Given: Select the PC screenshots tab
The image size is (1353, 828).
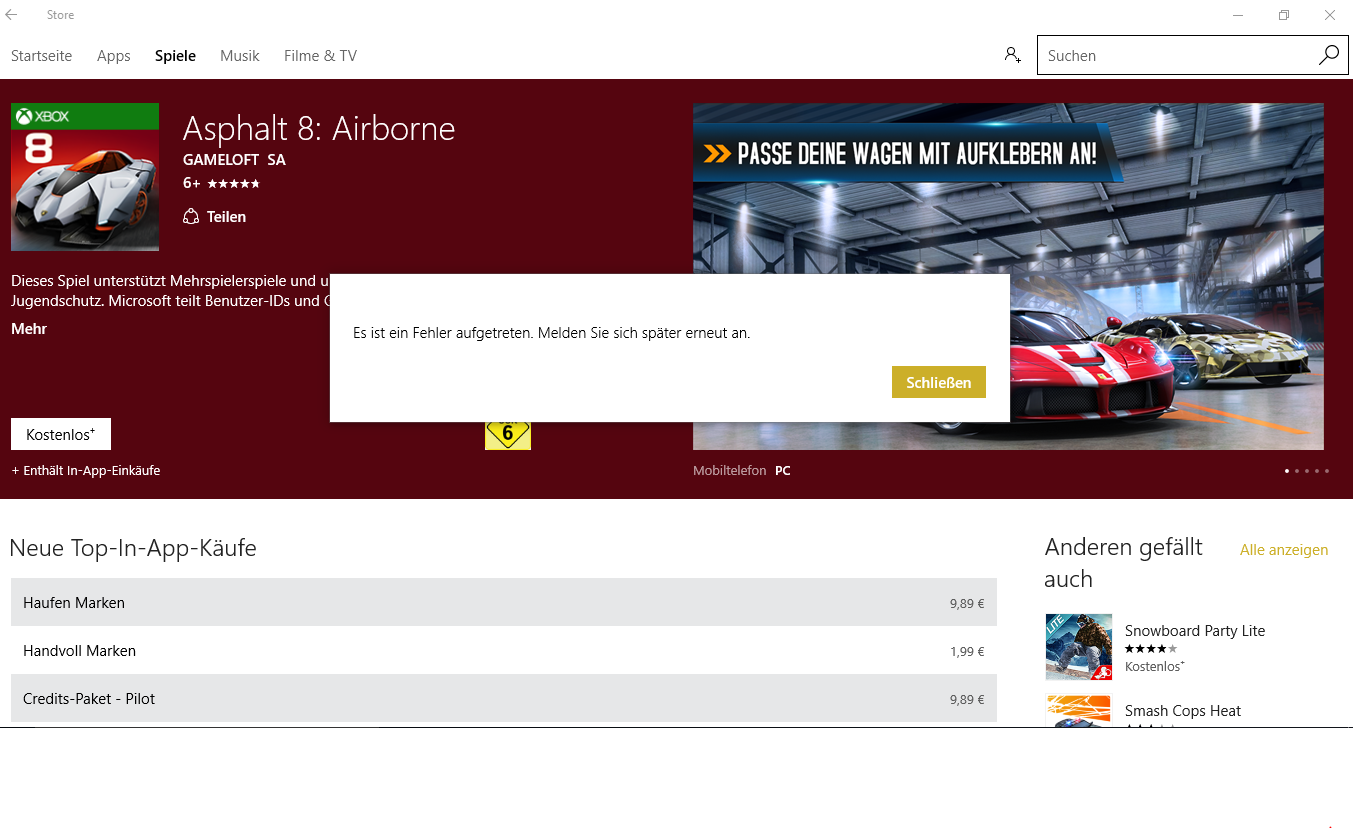Looking at the screenshot, I should [x=783, y=470].
